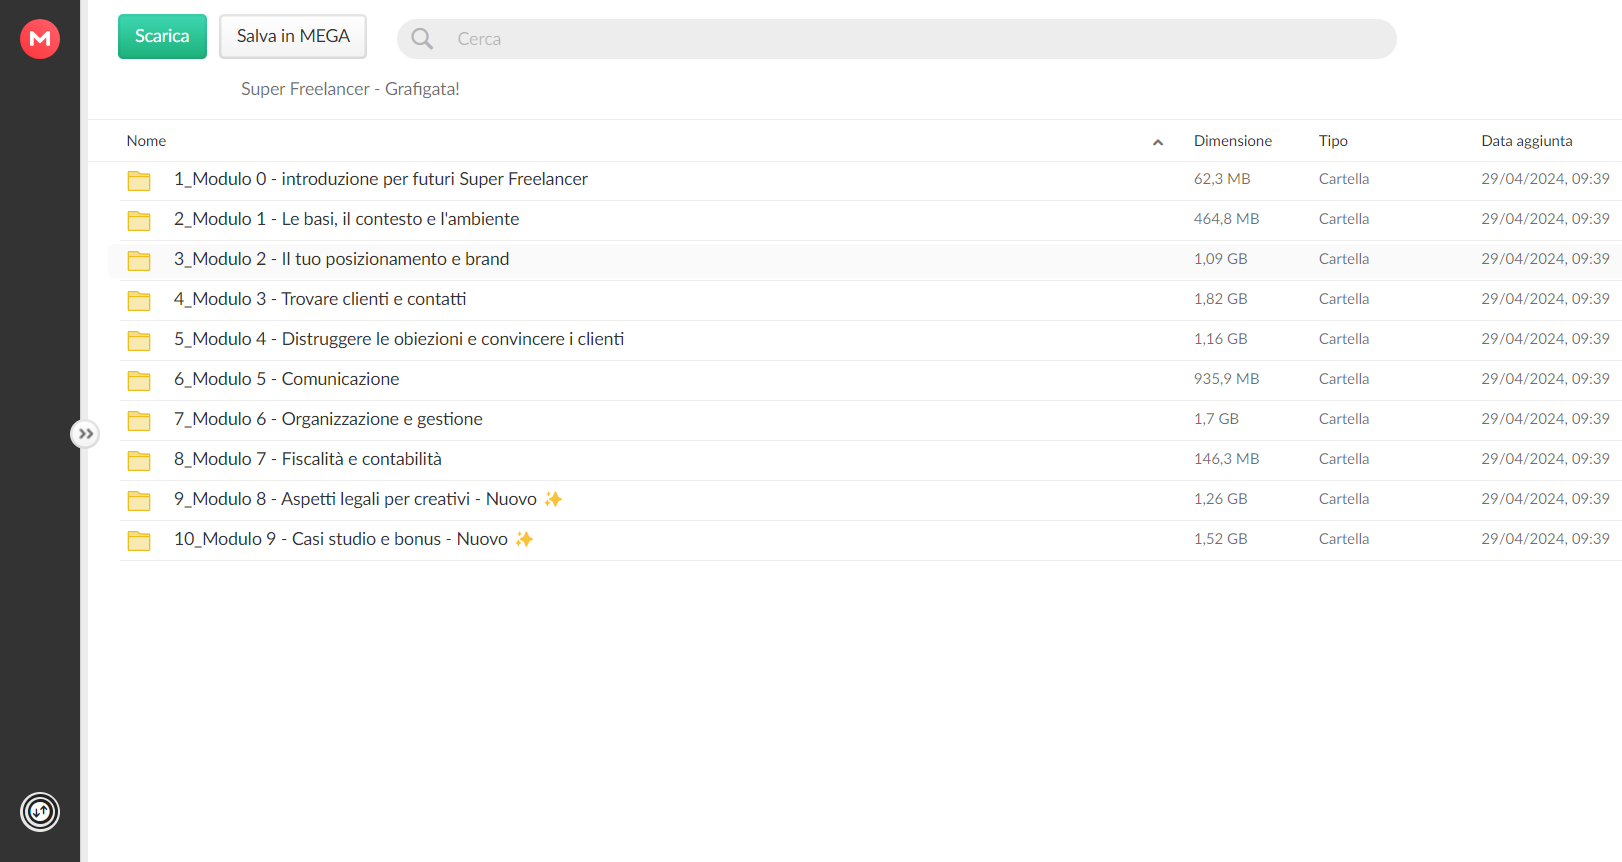Screen dimensions: 1622x862
Task: Select 1_Modulo 0 - introduzione per futuri Super Freelancer
Action: tap(381, 179)
